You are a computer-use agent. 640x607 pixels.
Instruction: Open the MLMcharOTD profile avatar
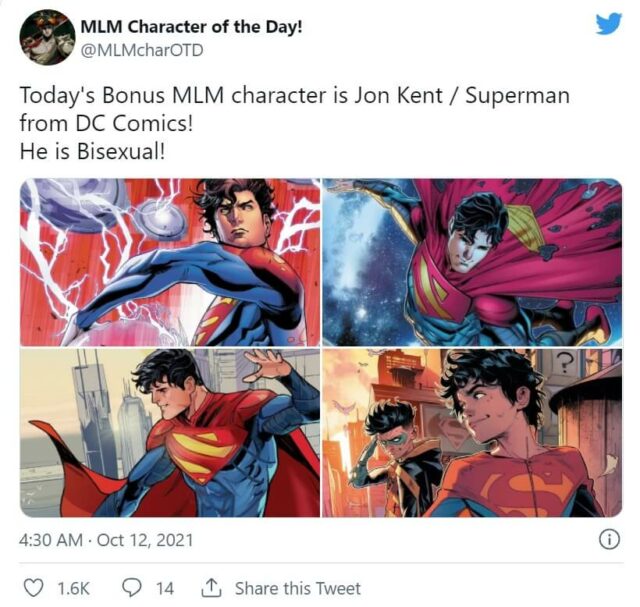coord(47,37)
